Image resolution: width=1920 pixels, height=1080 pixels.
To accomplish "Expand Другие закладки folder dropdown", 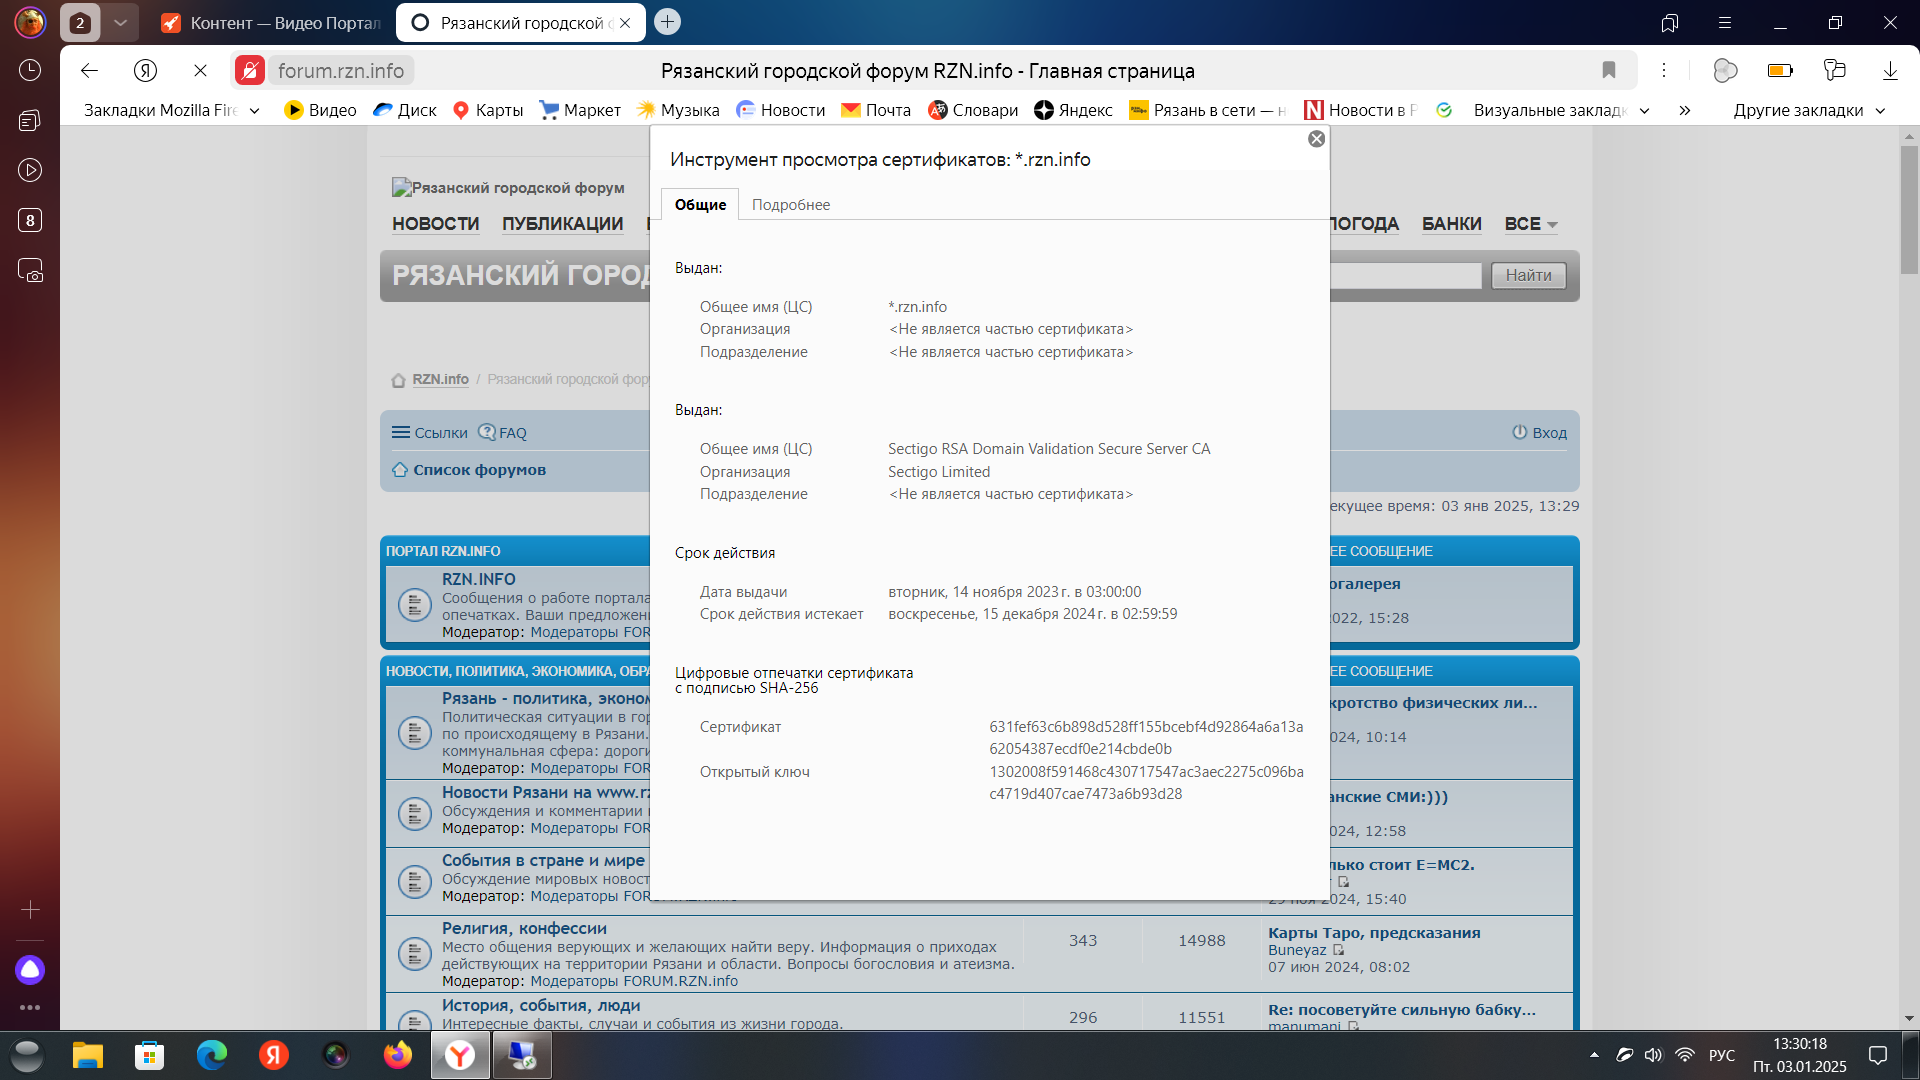I will (1880, 111).
